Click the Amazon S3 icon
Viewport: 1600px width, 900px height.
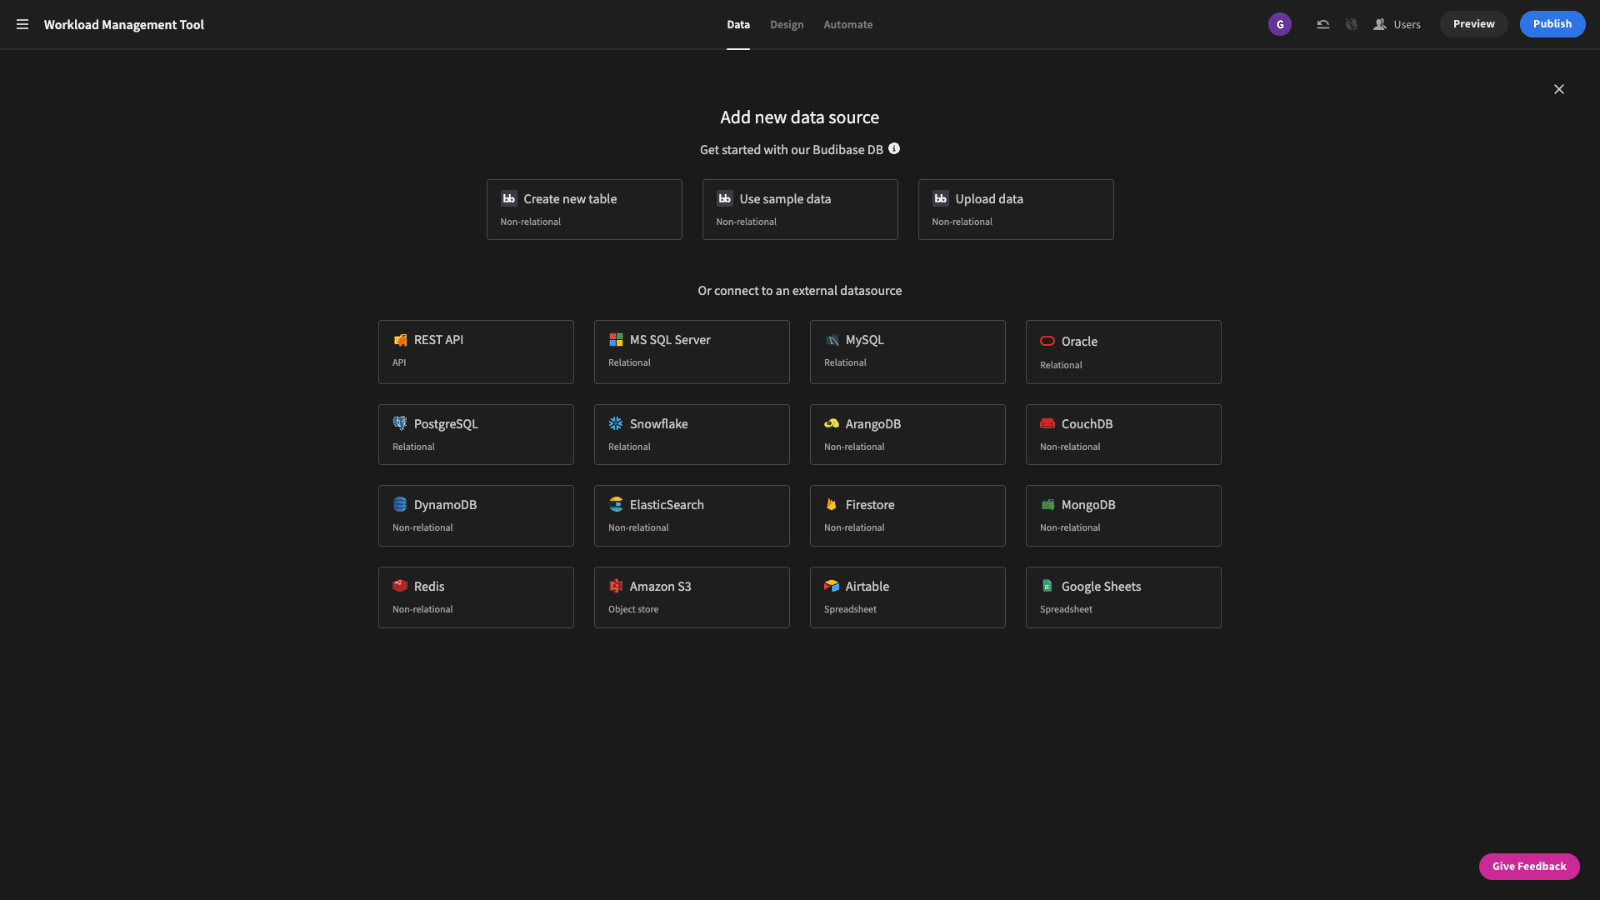tap(616, 586)
